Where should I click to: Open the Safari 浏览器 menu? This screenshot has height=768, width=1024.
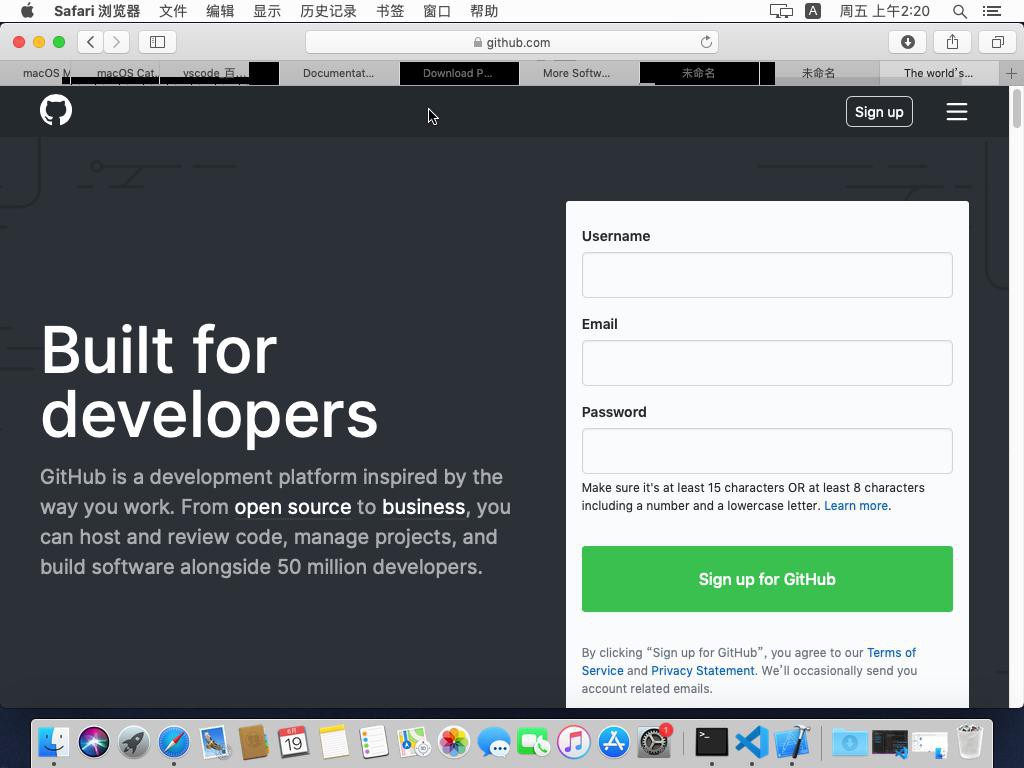tap(97, 11)
